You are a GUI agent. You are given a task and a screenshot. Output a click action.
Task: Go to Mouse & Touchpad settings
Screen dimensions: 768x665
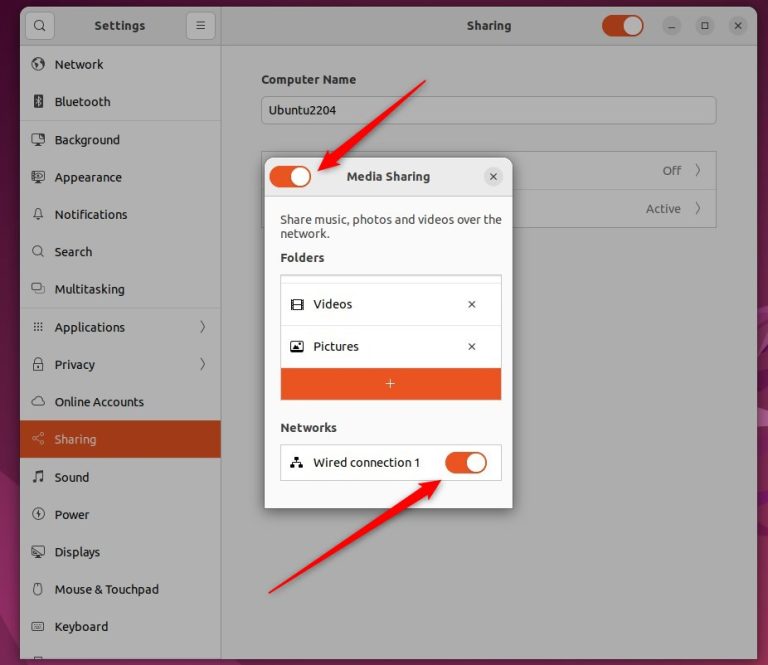(120, 589)
